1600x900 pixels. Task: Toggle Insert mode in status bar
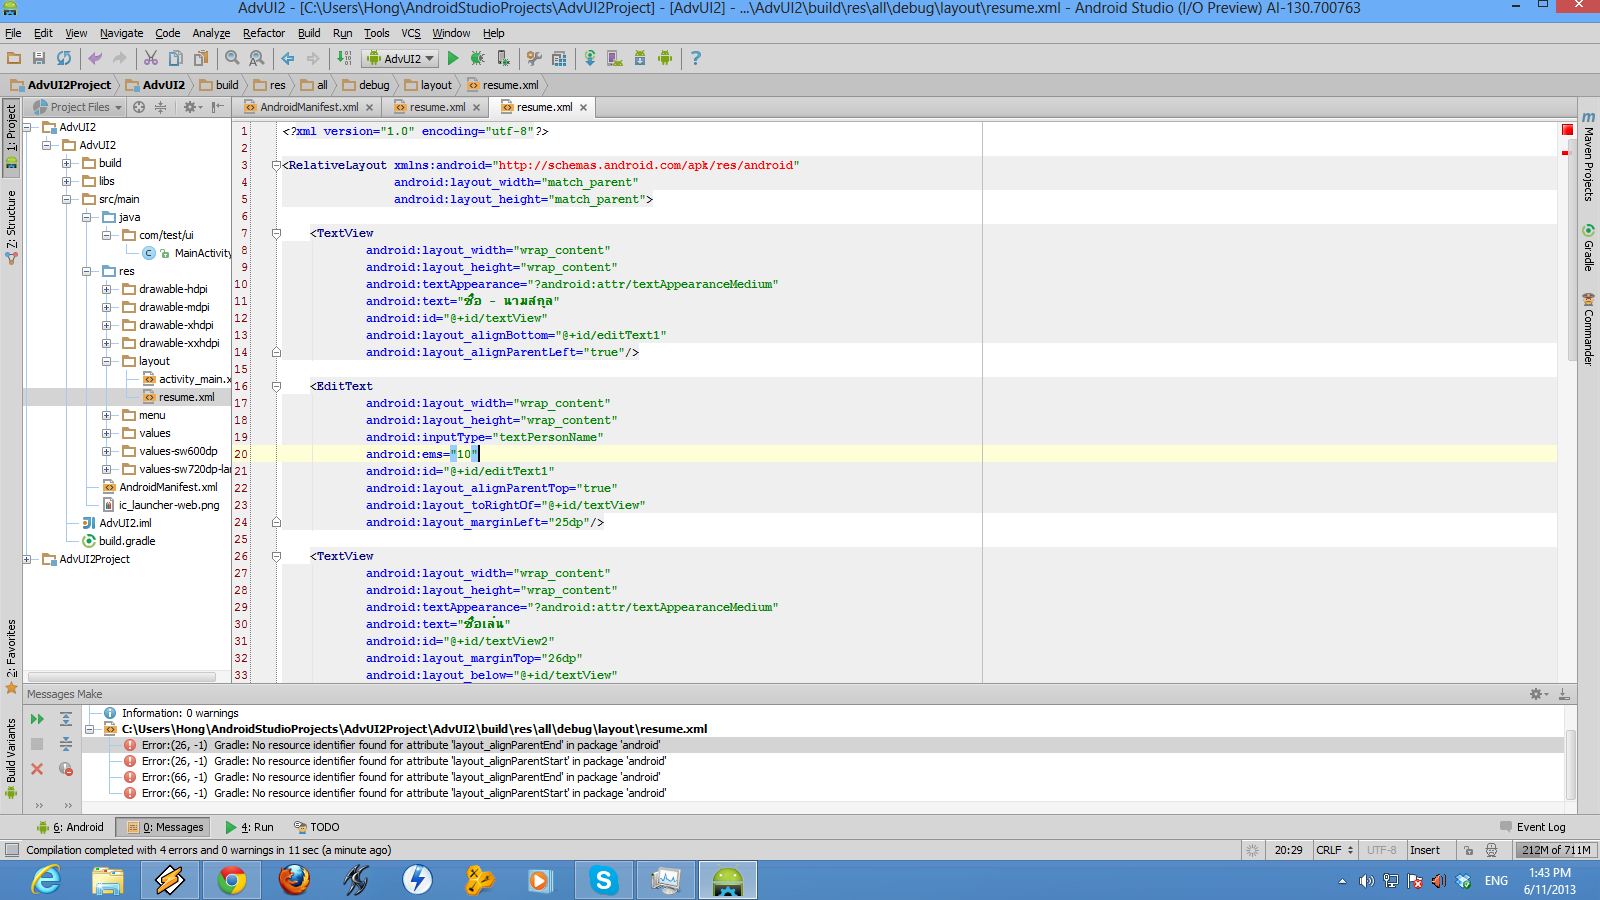tap(1425, 850)
